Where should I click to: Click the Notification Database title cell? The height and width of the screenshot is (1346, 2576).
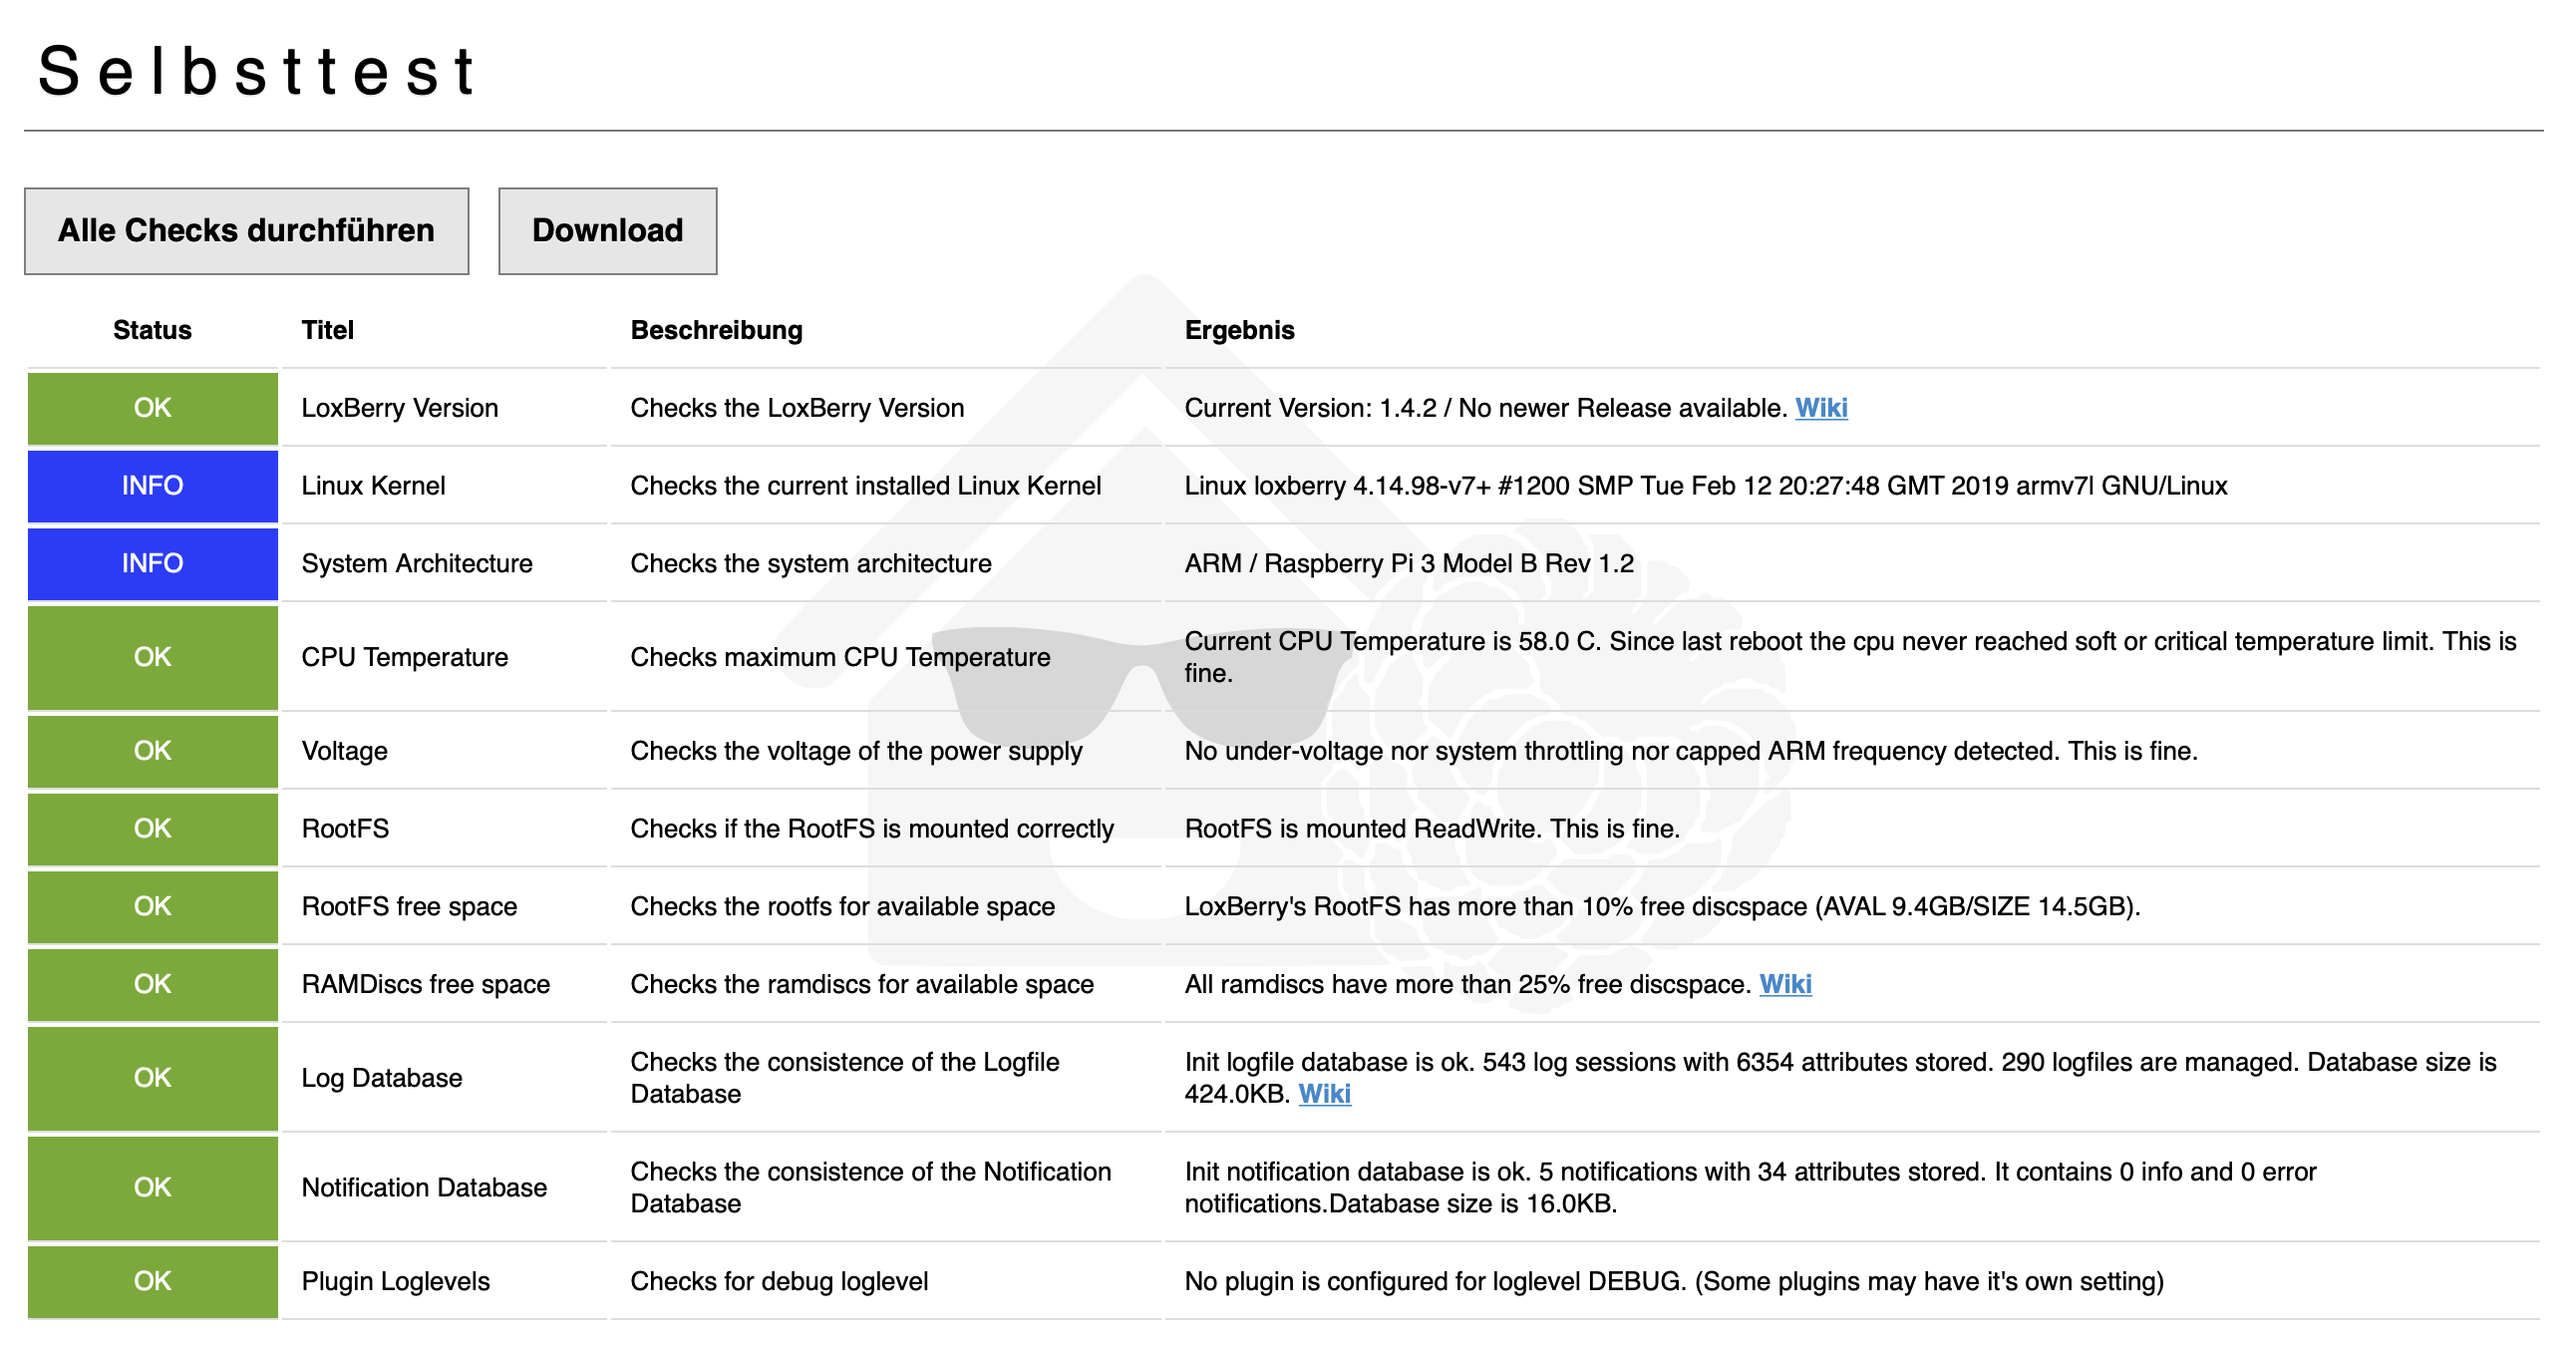click(424, 1188)
